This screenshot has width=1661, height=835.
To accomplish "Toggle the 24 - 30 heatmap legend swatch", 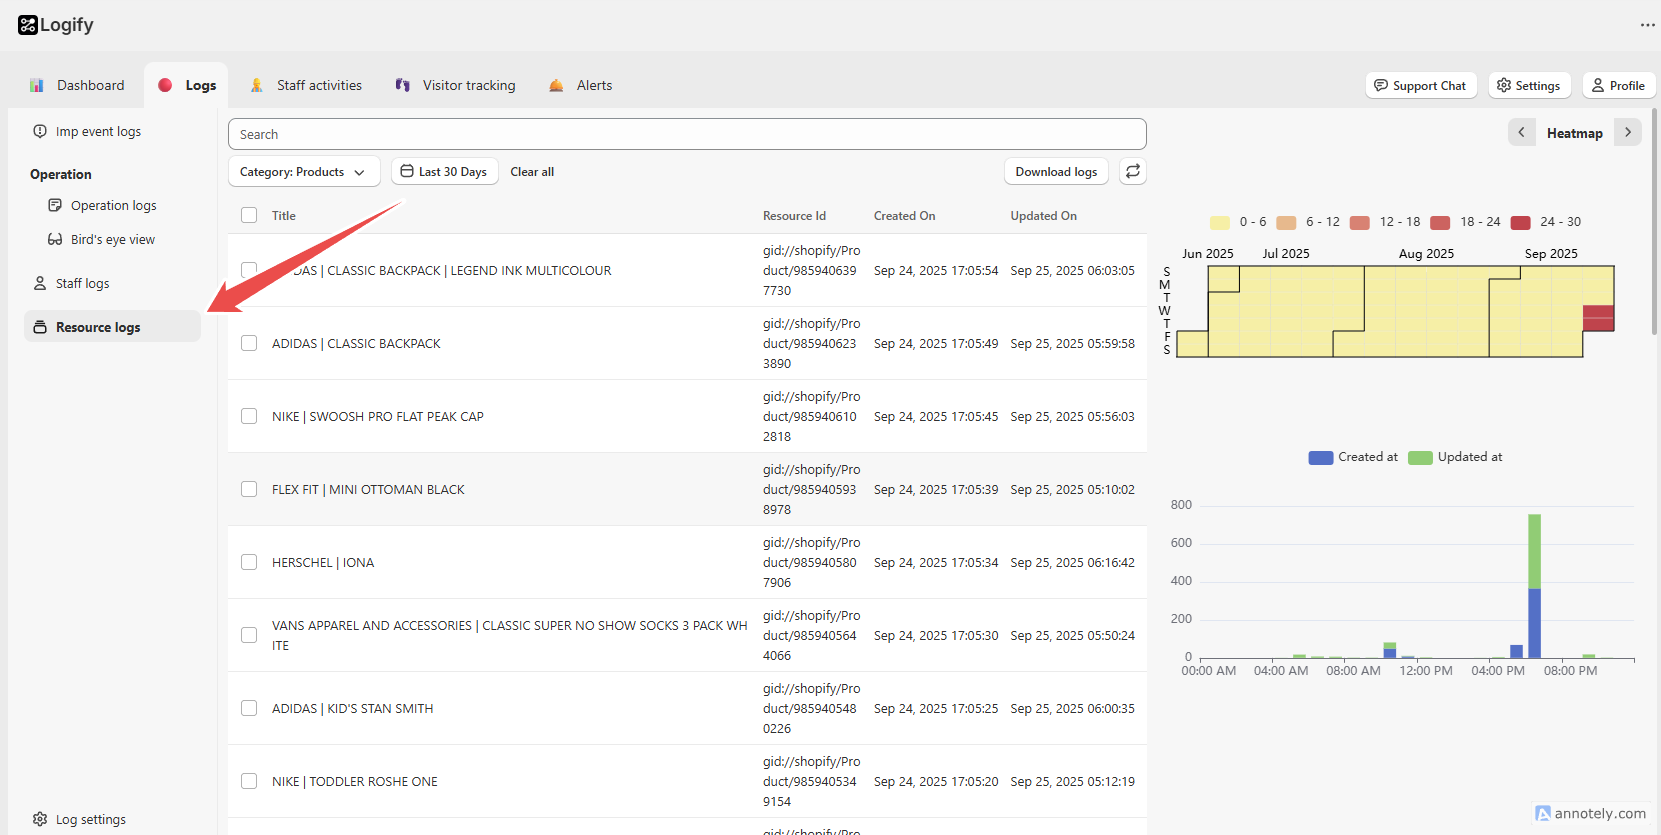I will [x=1520, y=222].
